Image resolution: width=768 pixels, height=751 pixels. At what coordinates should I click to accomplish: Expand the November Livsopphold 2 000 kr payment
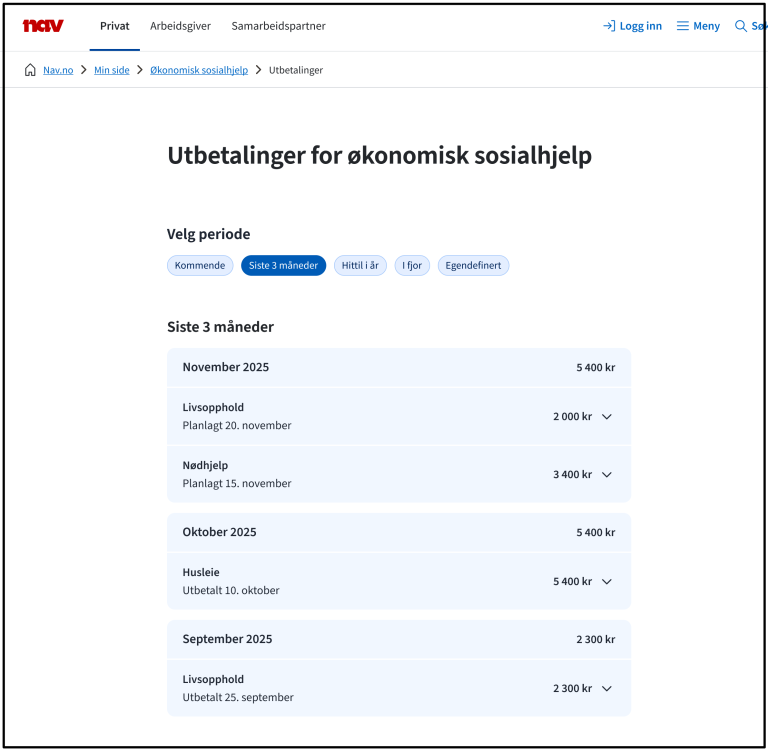click(606, 417)
